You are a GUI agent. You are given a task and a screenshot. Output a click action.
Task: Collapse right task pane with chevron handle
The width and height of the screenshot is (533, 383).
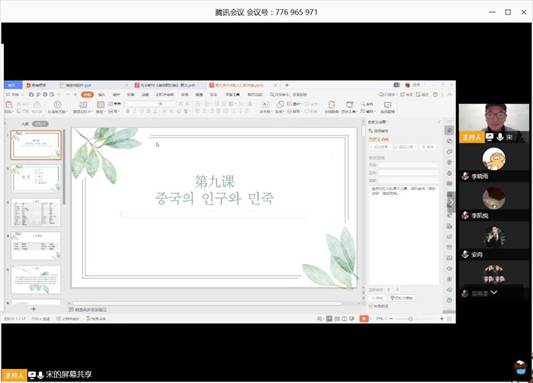(451, 203)
